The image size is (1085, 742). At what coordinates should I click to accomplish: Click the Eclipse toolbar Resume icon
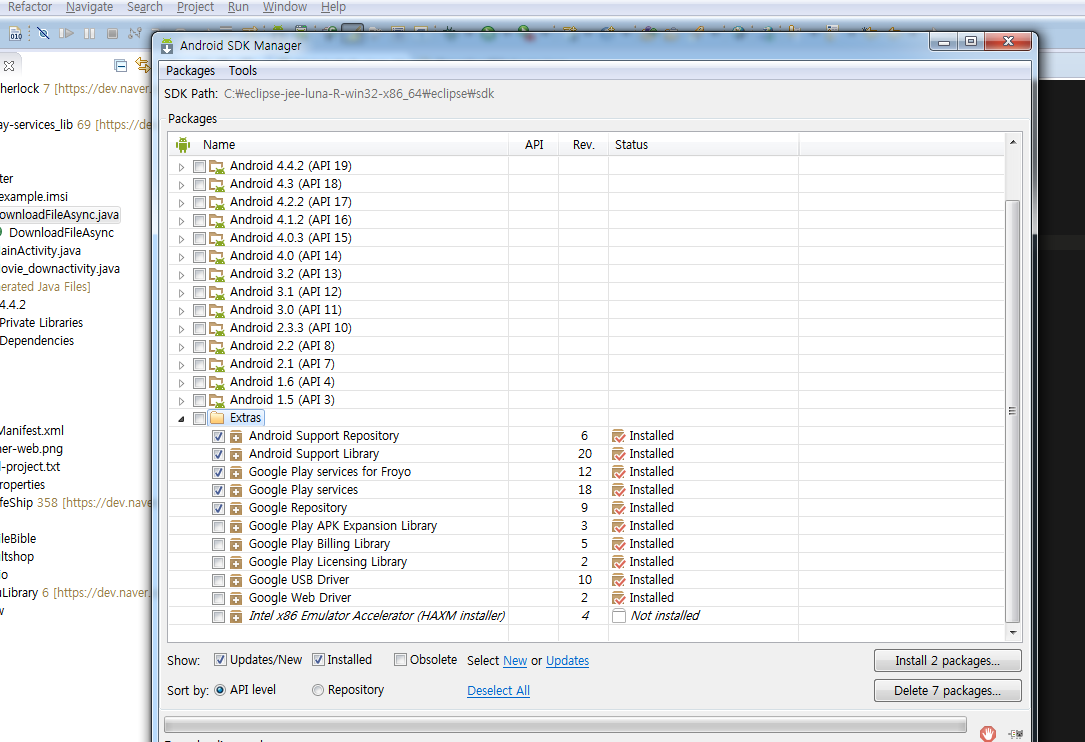(66, 33)
